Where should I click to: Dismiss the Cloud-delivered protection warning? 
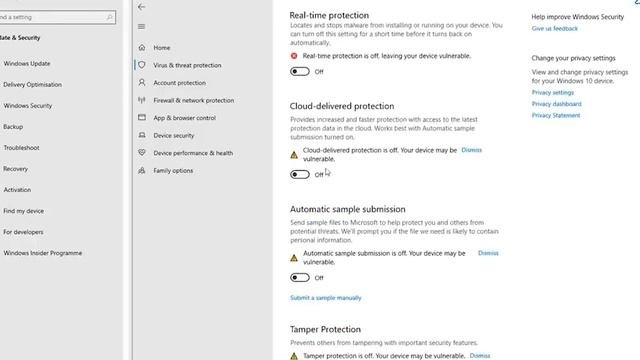(x=471, y=150)
